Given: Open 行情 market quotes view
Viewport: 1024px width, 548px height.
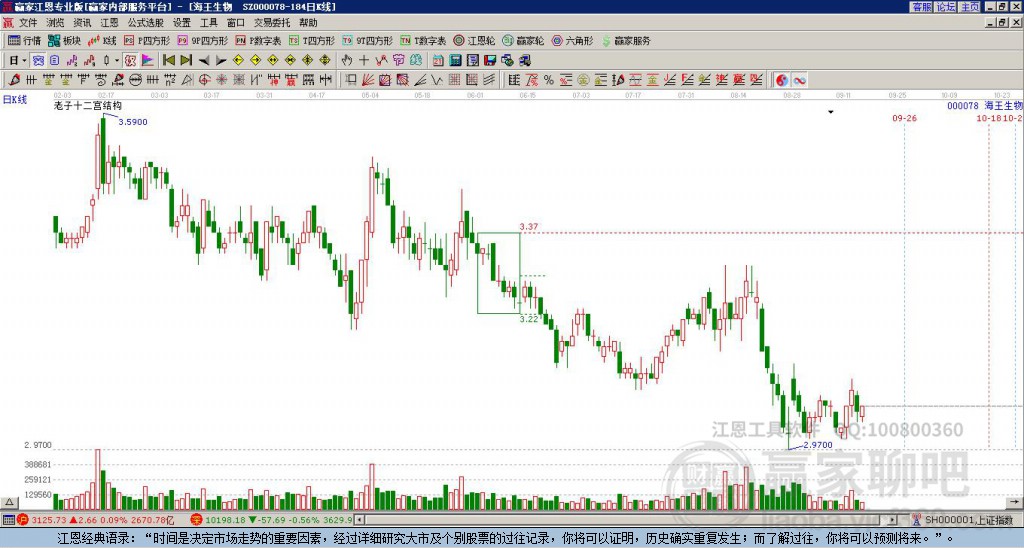Looking at the screenshot, I should point(25,40).
